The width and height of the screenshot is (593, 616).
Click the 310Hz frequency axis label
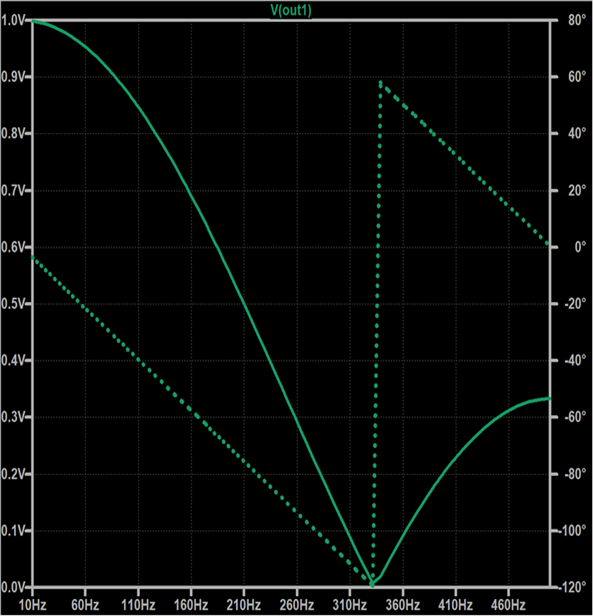point(350,604)
